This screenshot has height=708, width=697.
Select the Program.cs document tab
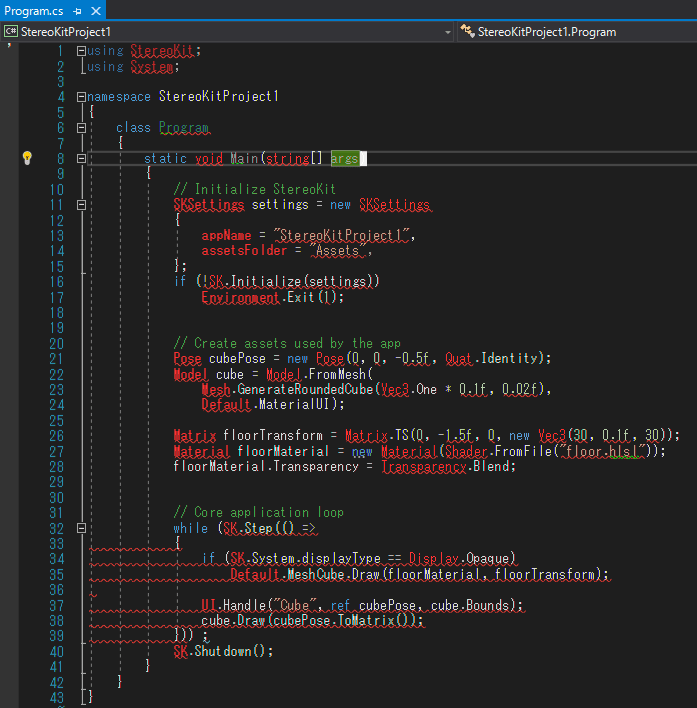point(35,10)
